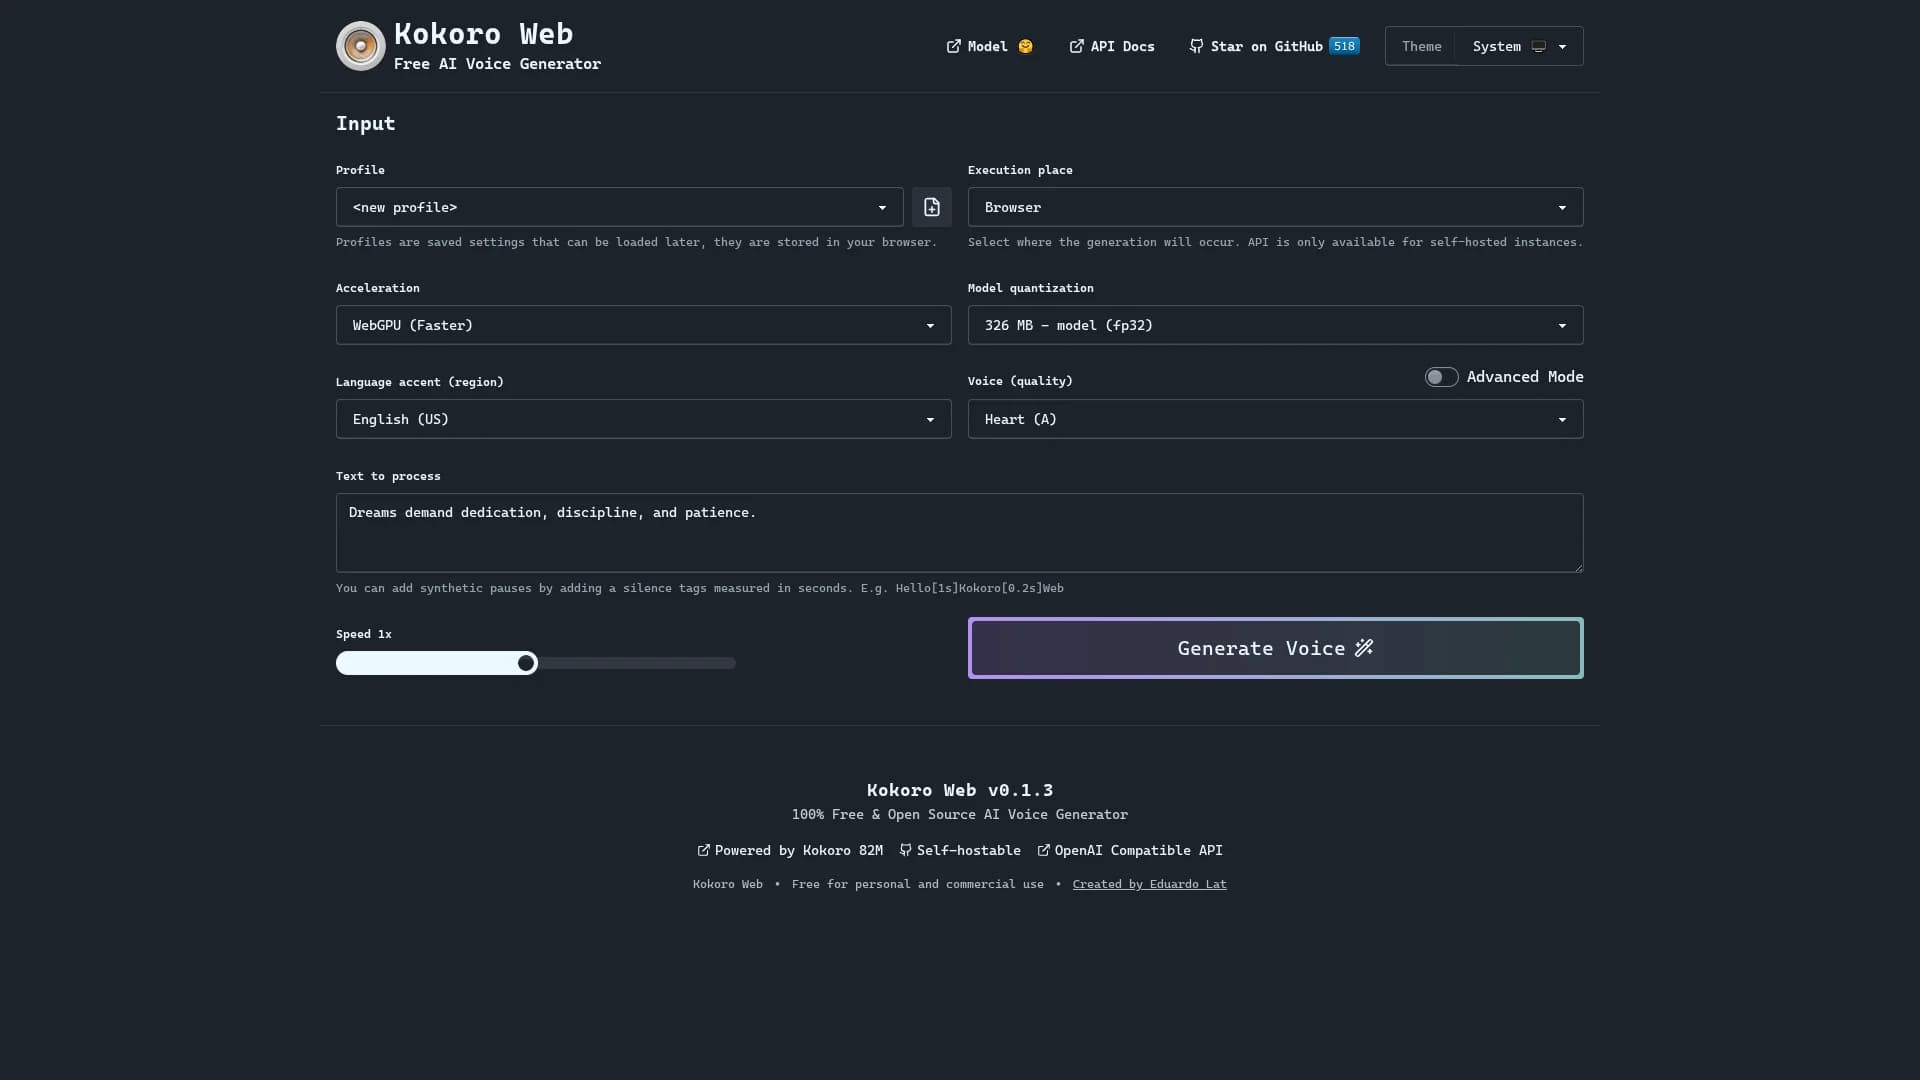The height and width of the screenshot is (1080, 1920).
Task: Click the Kokoro Web title text
Action: [x=483, y=34]
